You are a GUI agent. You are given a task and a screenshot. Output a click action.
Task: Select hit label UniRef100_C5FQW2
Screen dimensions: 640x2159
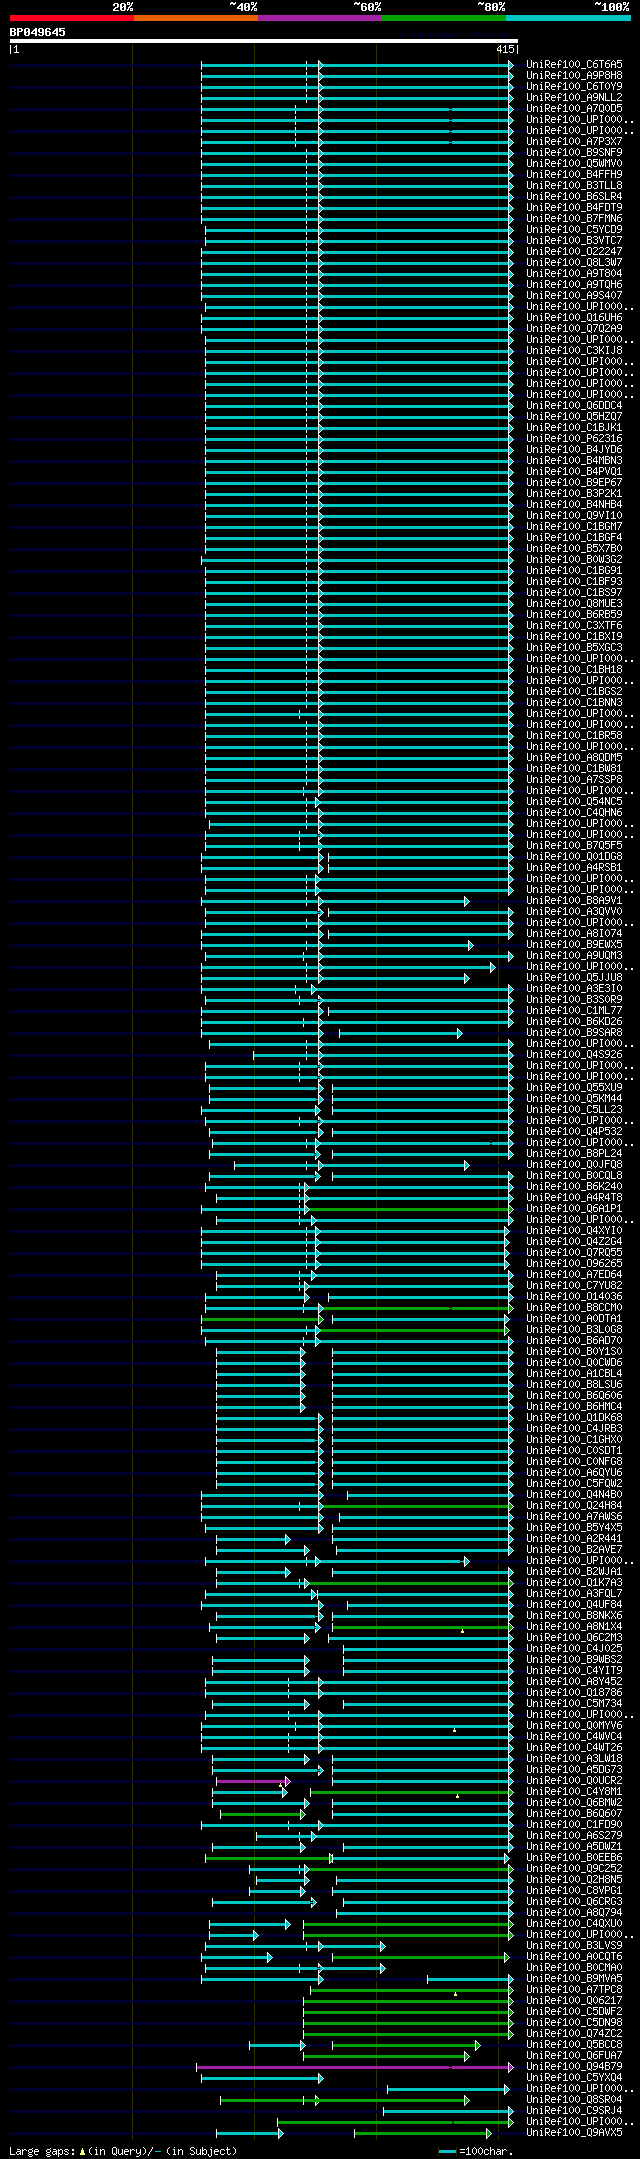[574, 1483]
